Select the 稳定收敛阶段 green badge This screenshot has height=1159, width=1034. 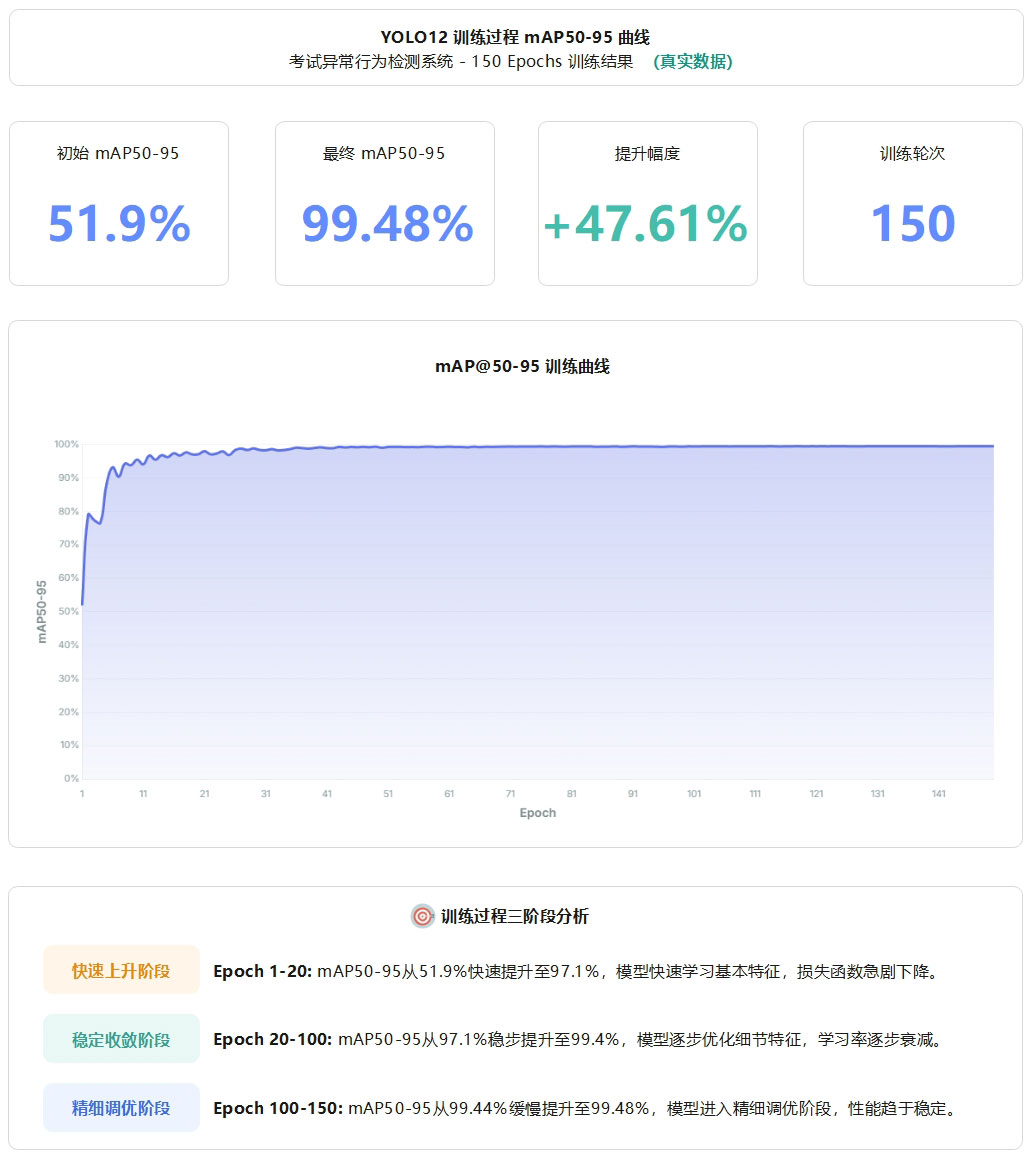click(x=121, y=1040)
